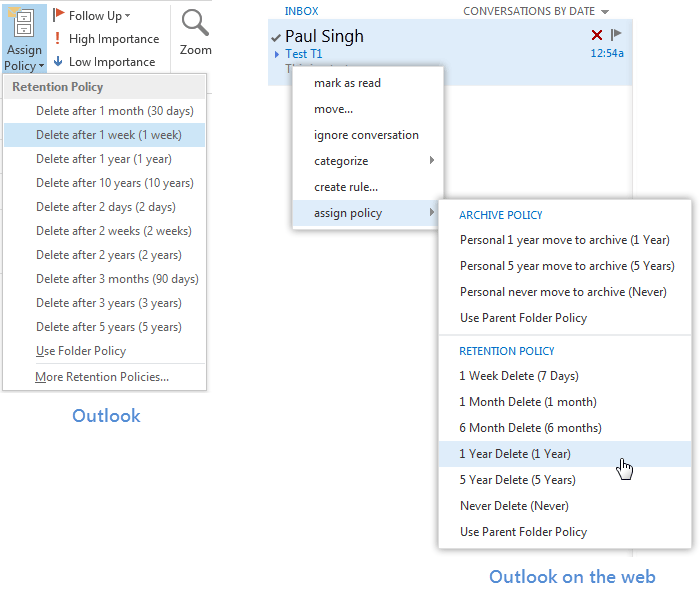The width and height of the screenshot is (700, 596).
Task: Select 'create rule...' from context menu
Action: pyautogui.click(x=345, y=187)
